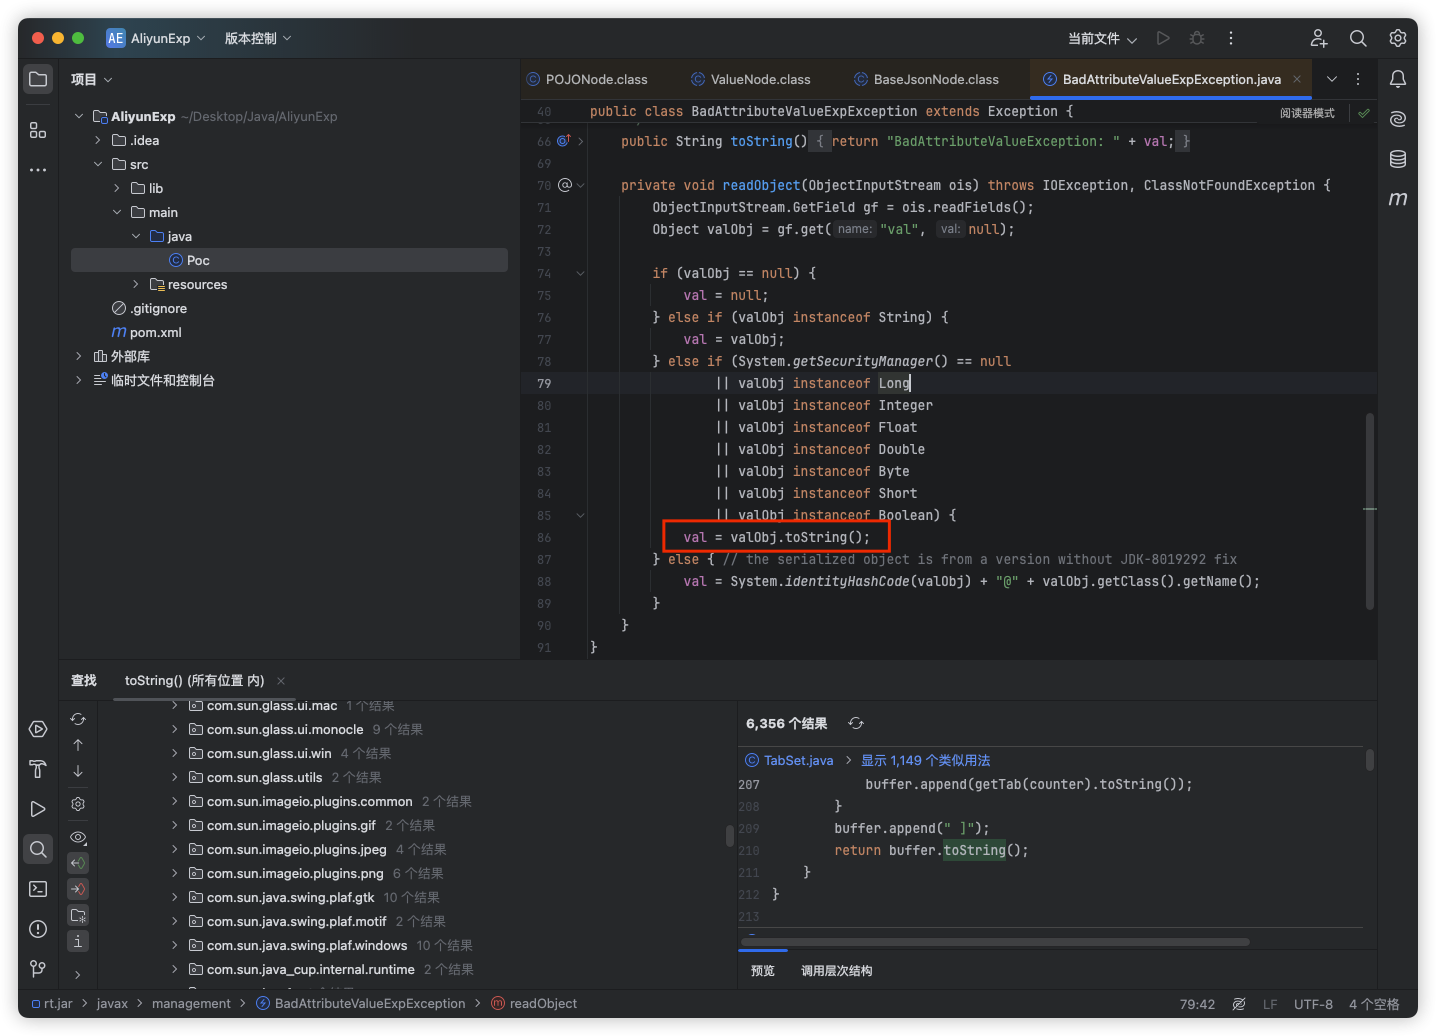Open the TabSet.java link
Screen dimensions: 1436x1036
point(798,760)
